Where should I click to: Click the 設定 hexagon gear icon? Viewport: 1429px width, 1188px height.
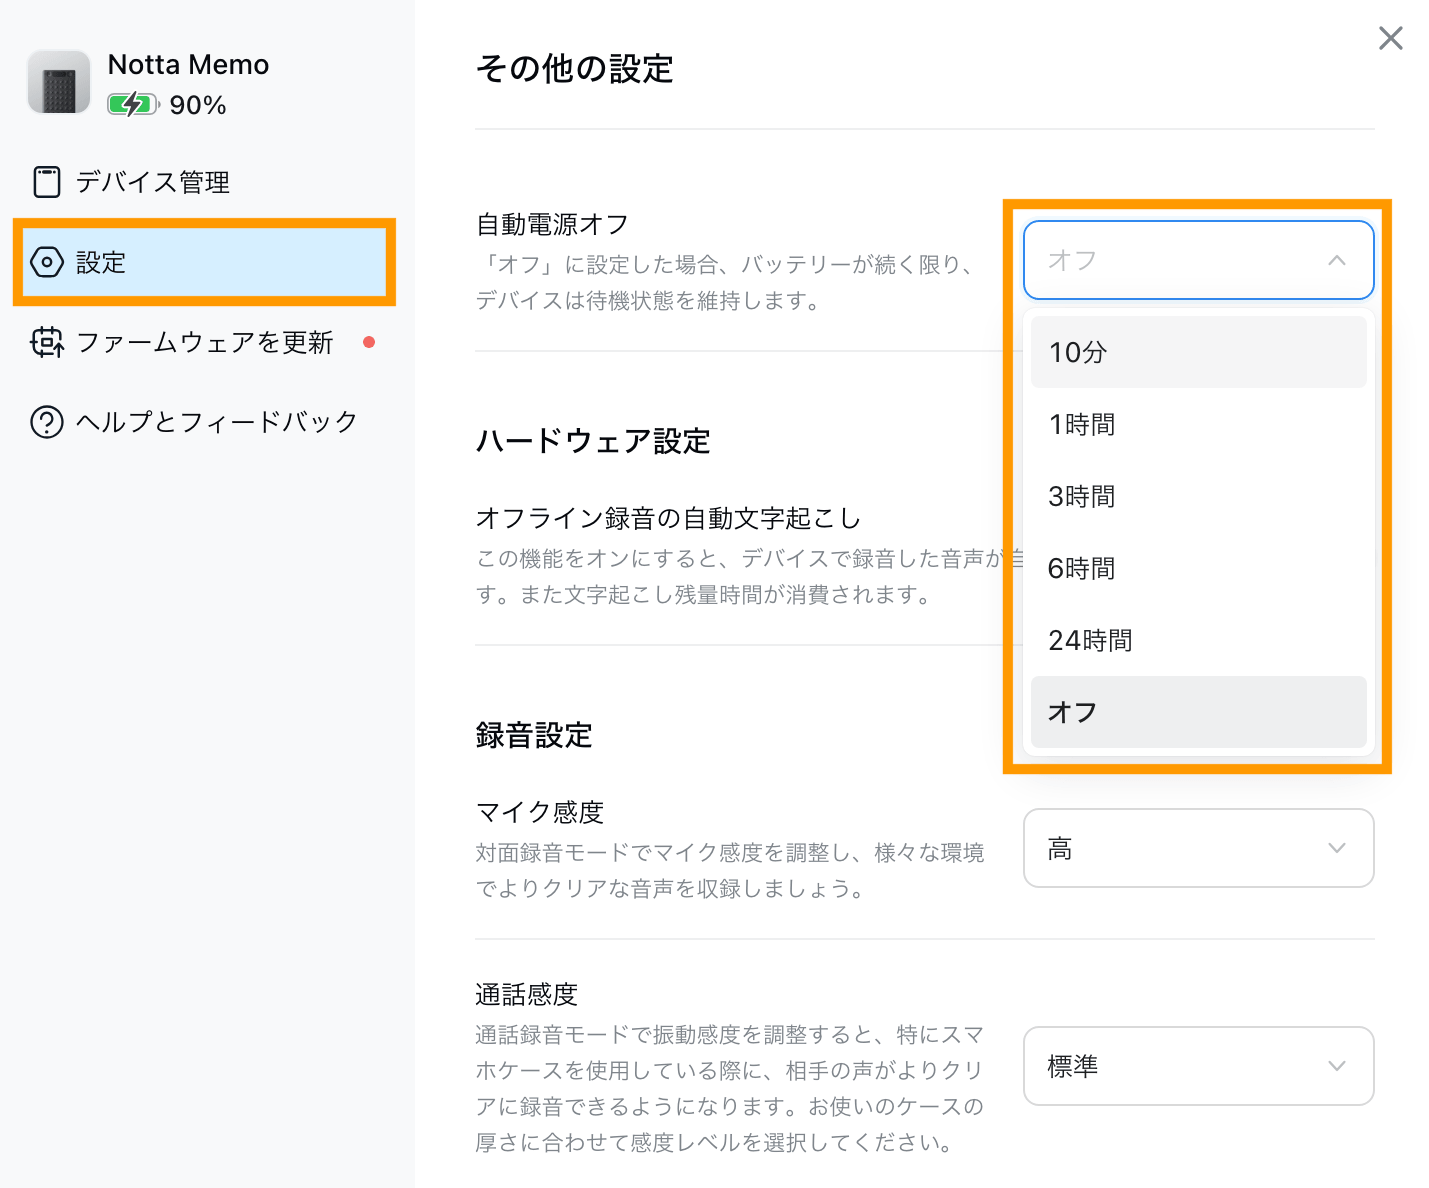coord(47,262)
